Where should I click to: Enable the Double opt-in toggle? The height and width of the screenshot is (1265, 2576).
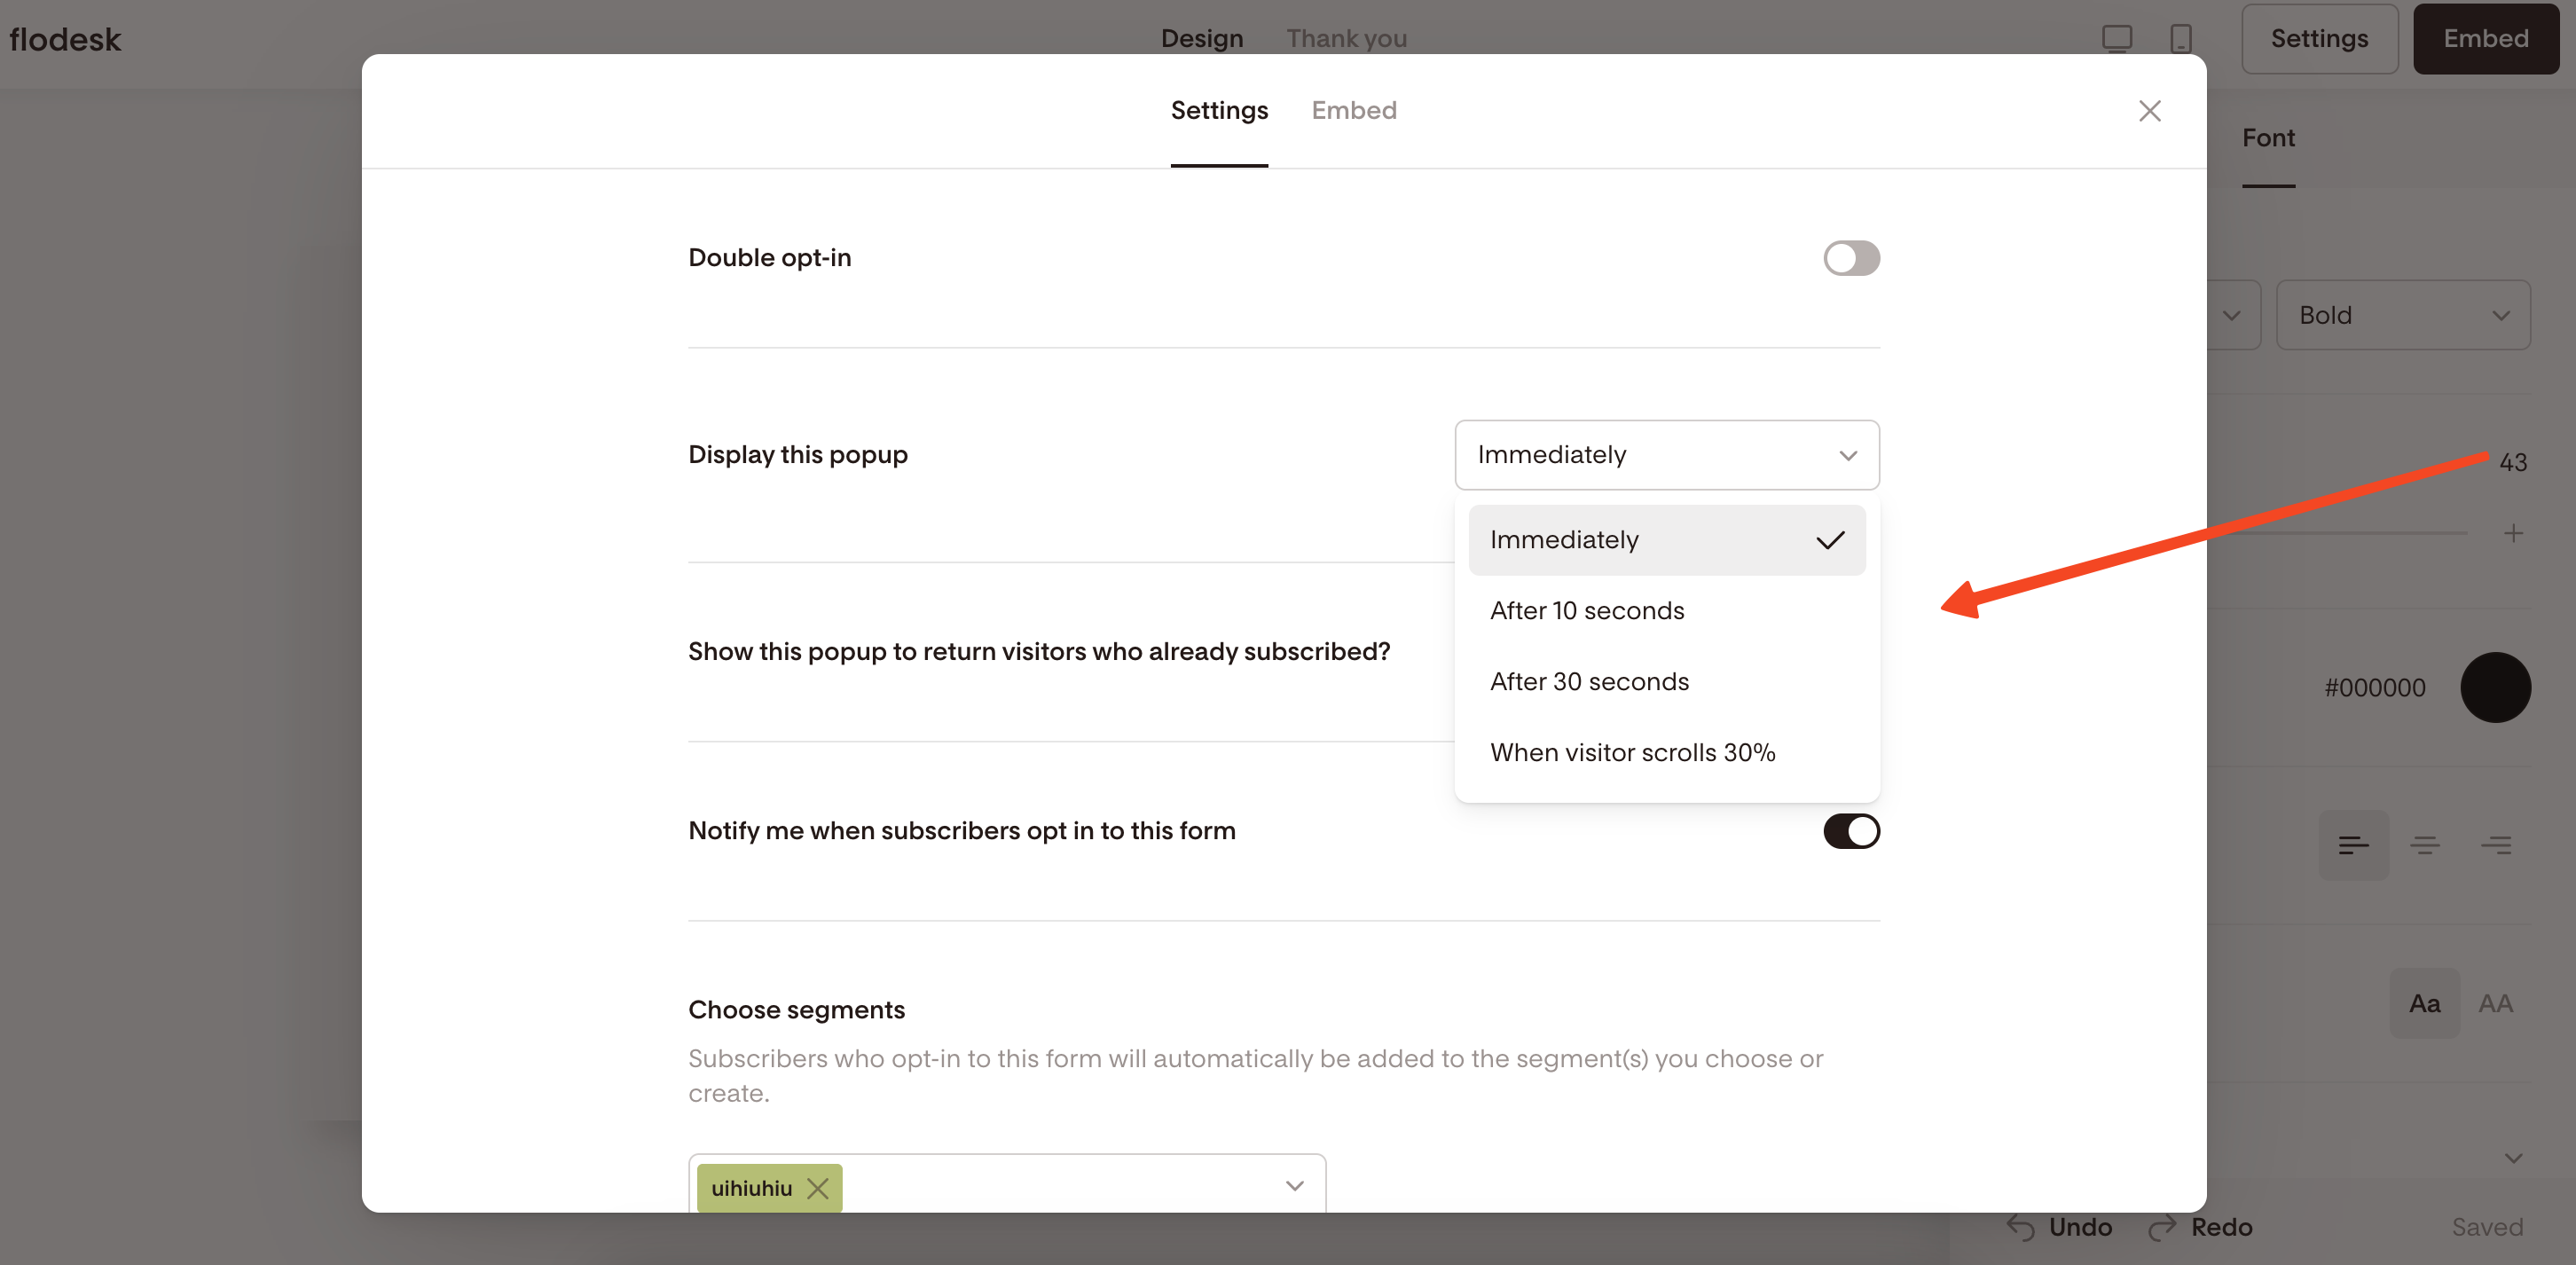point(1851,258)
